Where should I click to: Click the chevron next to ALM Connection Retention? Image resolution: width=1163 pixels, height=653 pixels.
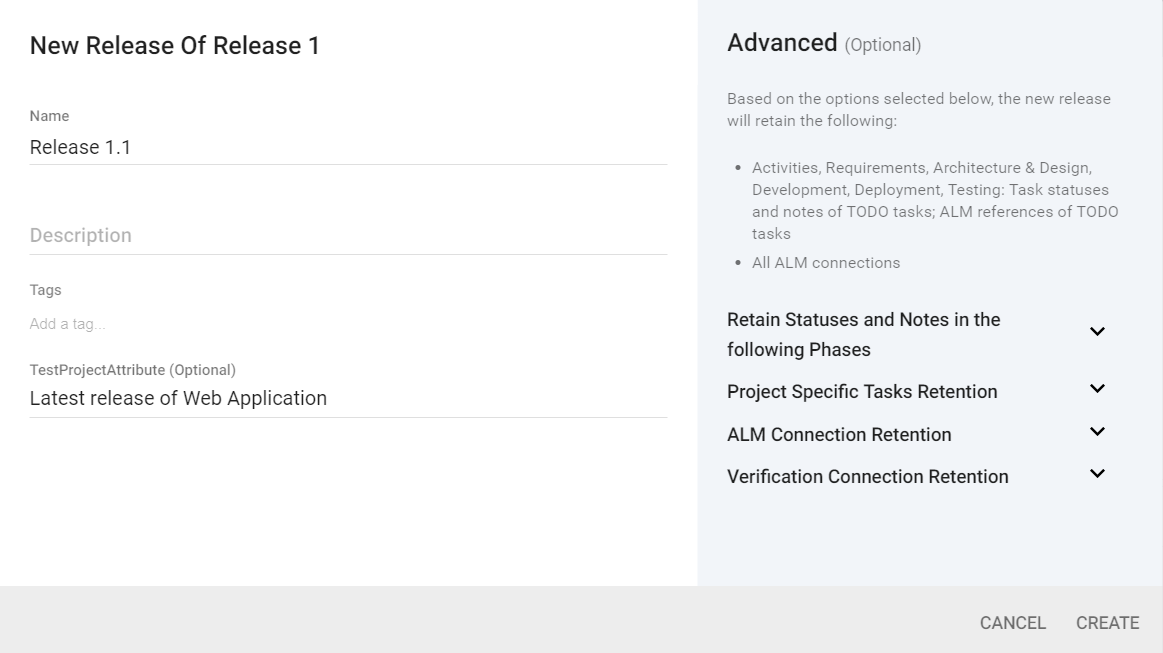tap(1097, 431)
